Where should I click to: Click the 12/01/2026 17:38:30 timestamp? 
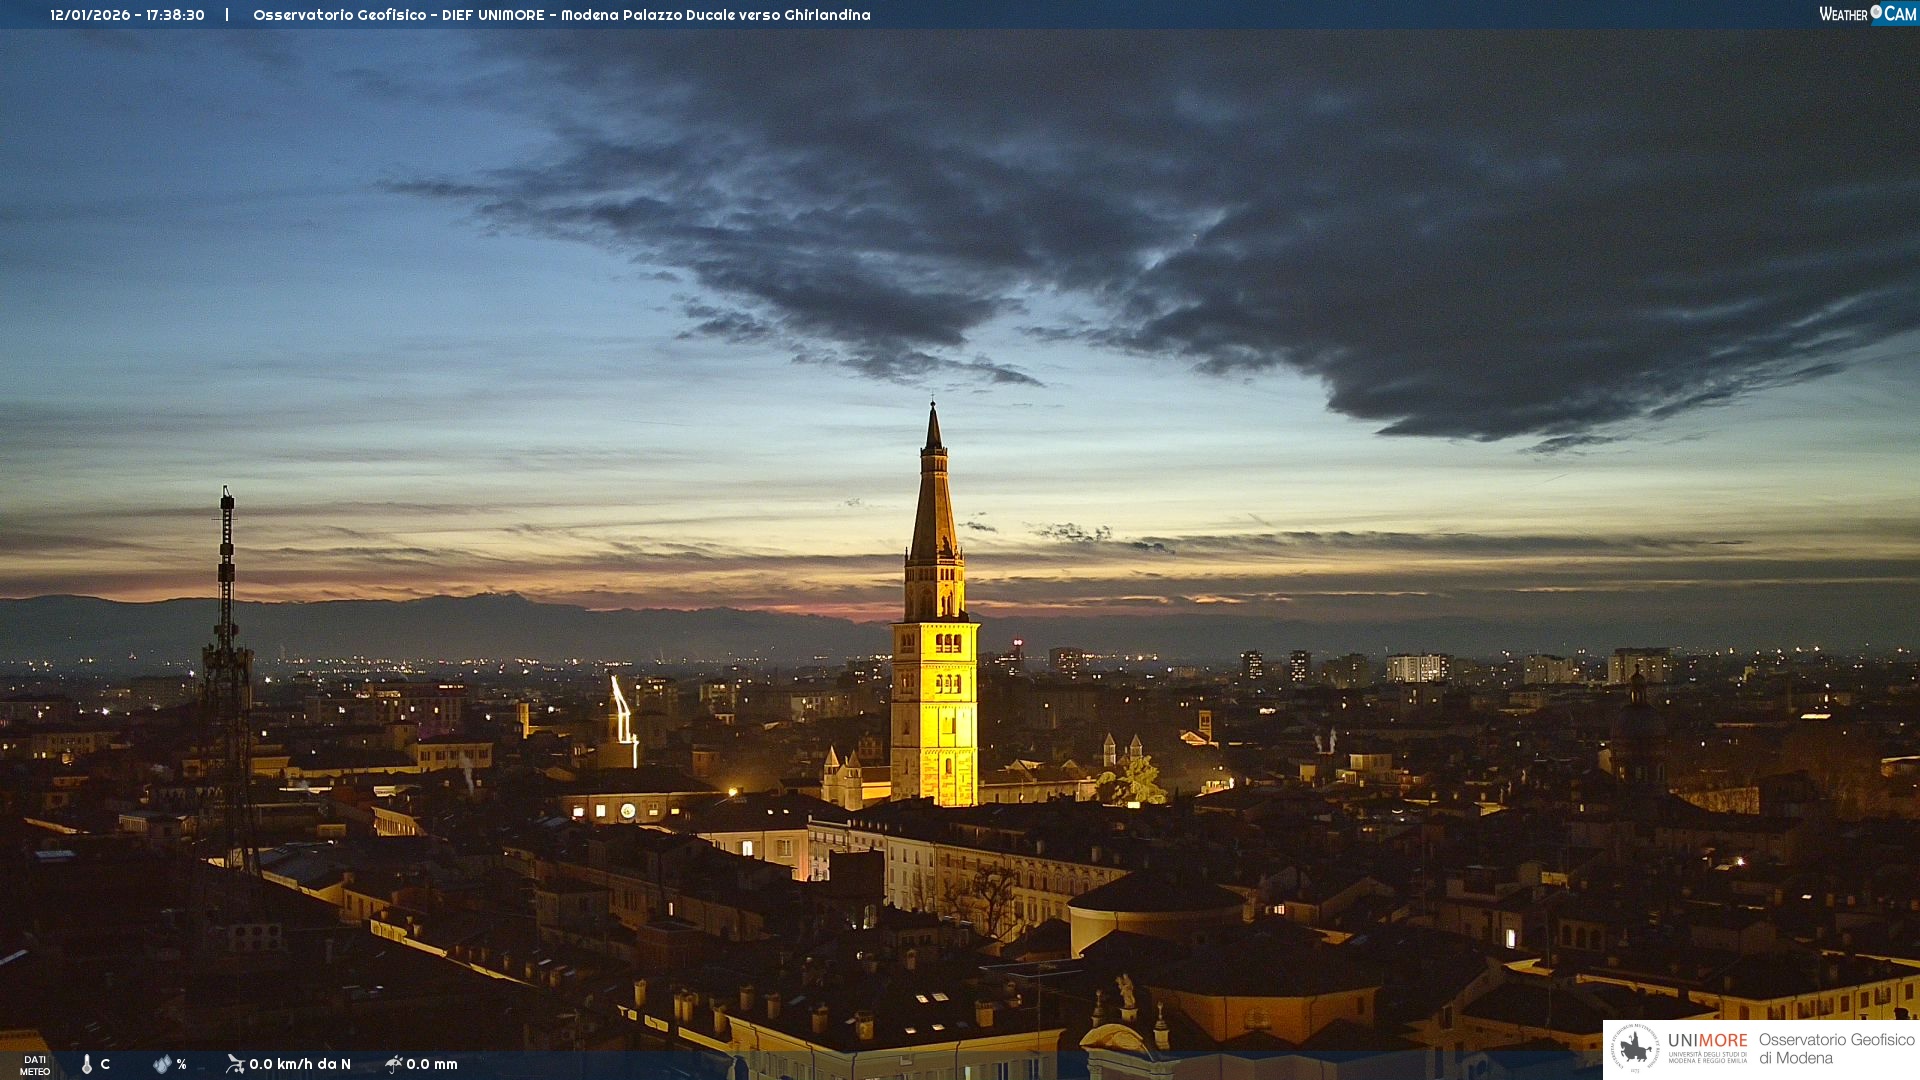point(127,15)
